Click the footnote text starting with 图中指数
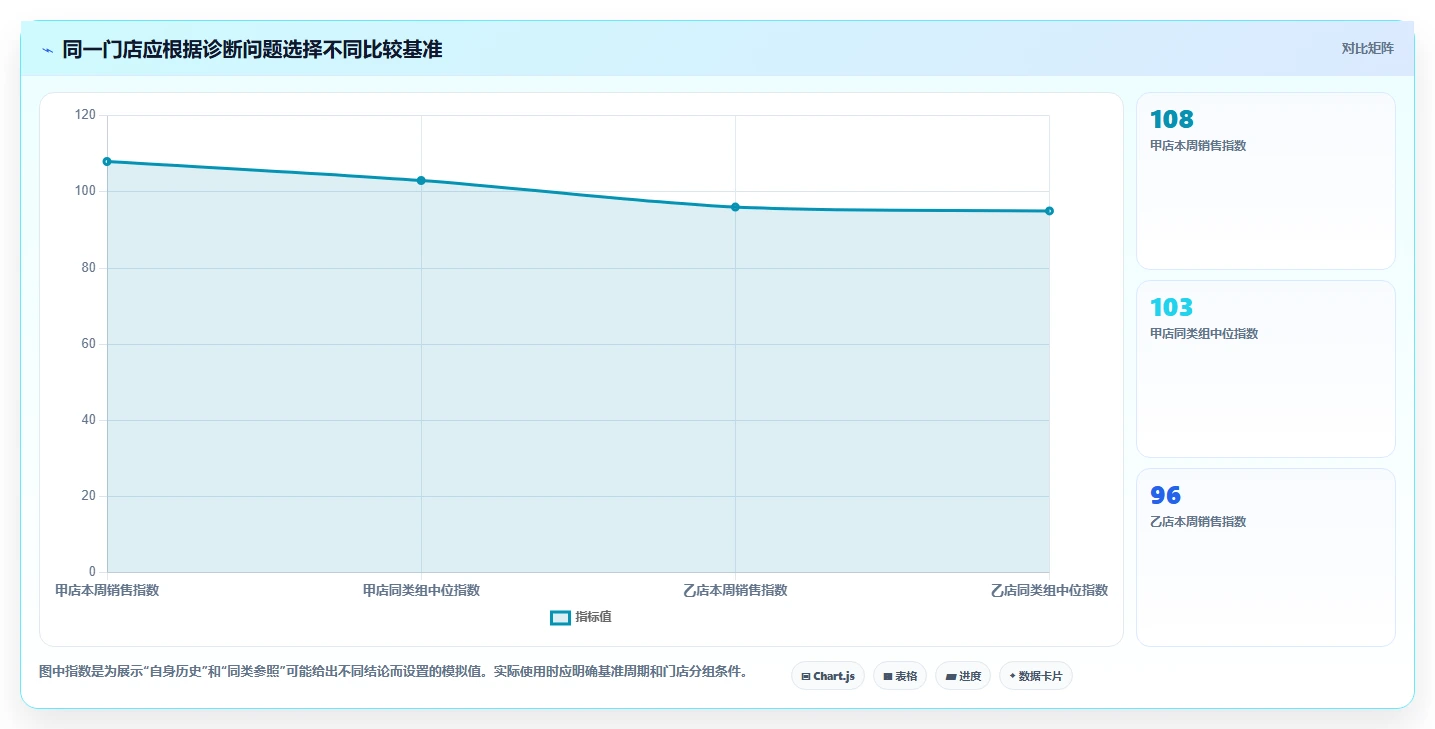 [393, 671]
